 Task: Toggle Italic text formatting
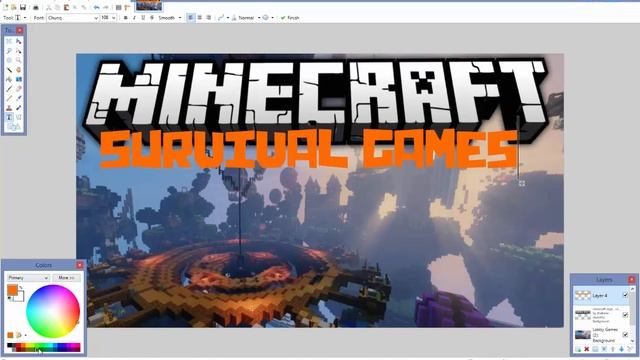pyautogui.click(x=134, y=18)
